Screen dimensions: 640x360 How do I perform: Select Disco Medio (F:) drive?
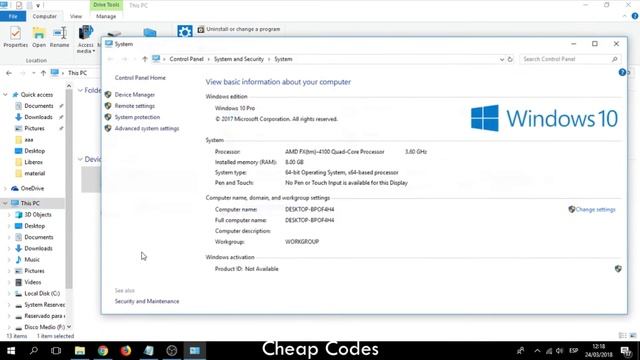44,327
